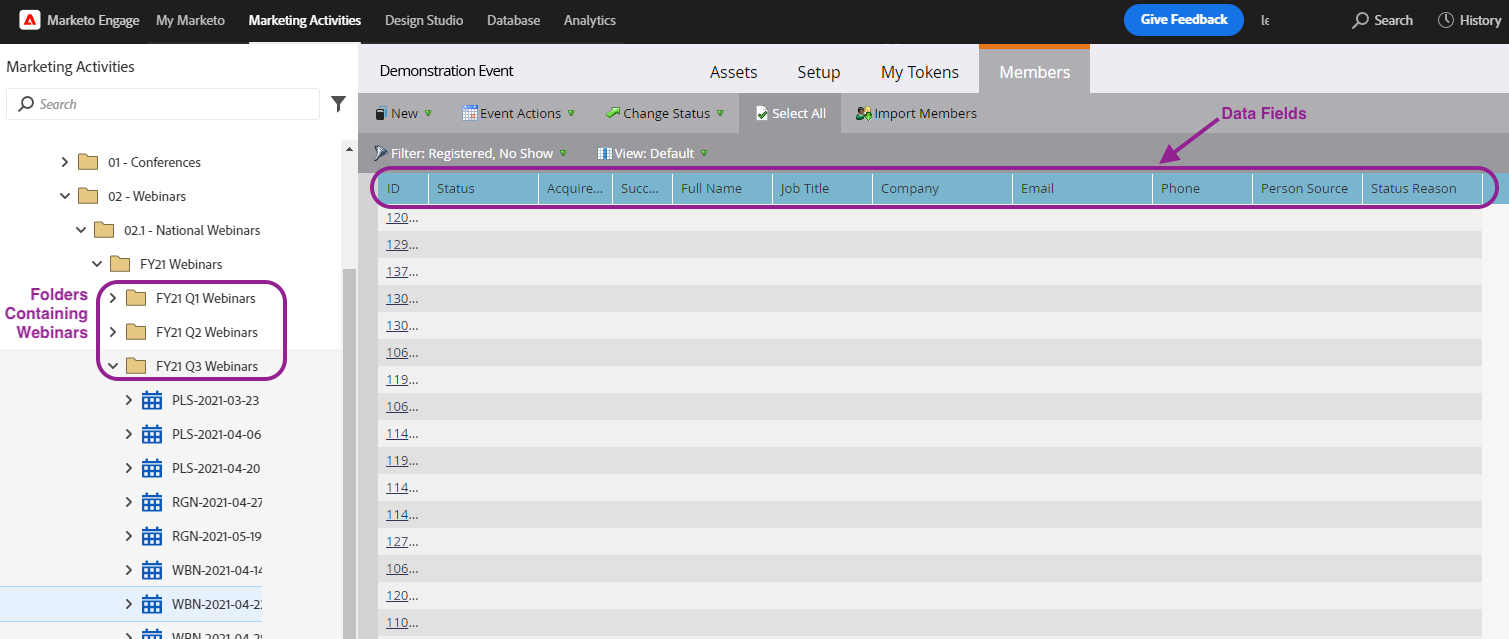This screenshot has height=639, width=1509.
Task: Open the View: Default dropdown
Action: click(x=704, y=154)
